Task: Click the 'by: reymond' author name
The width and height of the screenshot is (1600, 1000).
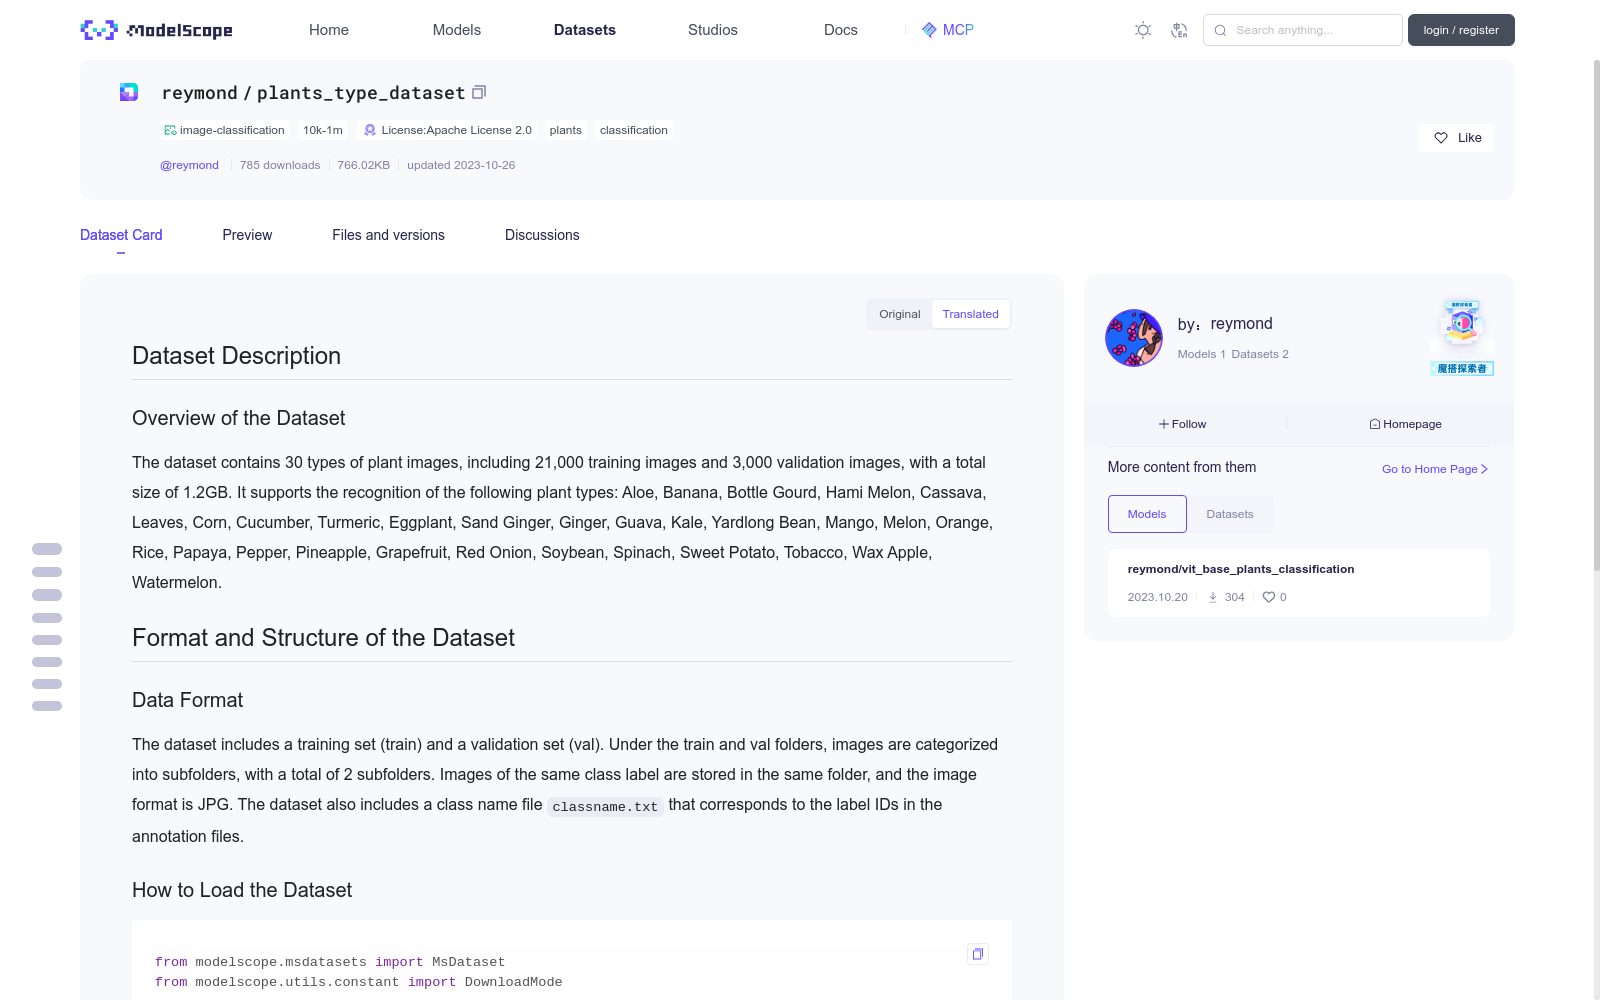Action: pyautogui.click(x=1225, y=324)
